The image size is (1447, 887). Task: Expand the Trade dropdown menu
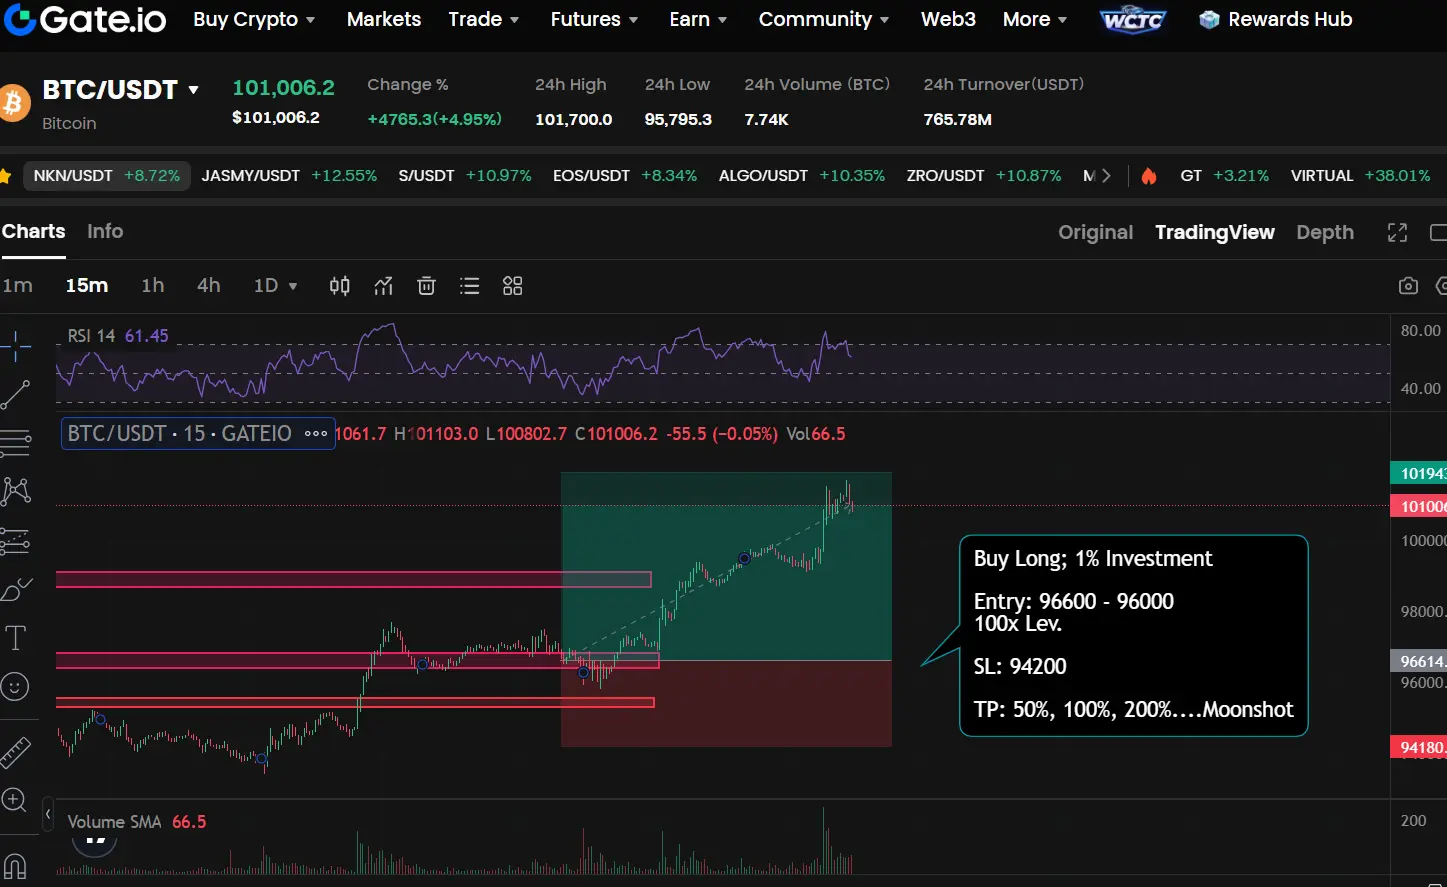pos(484,19)
